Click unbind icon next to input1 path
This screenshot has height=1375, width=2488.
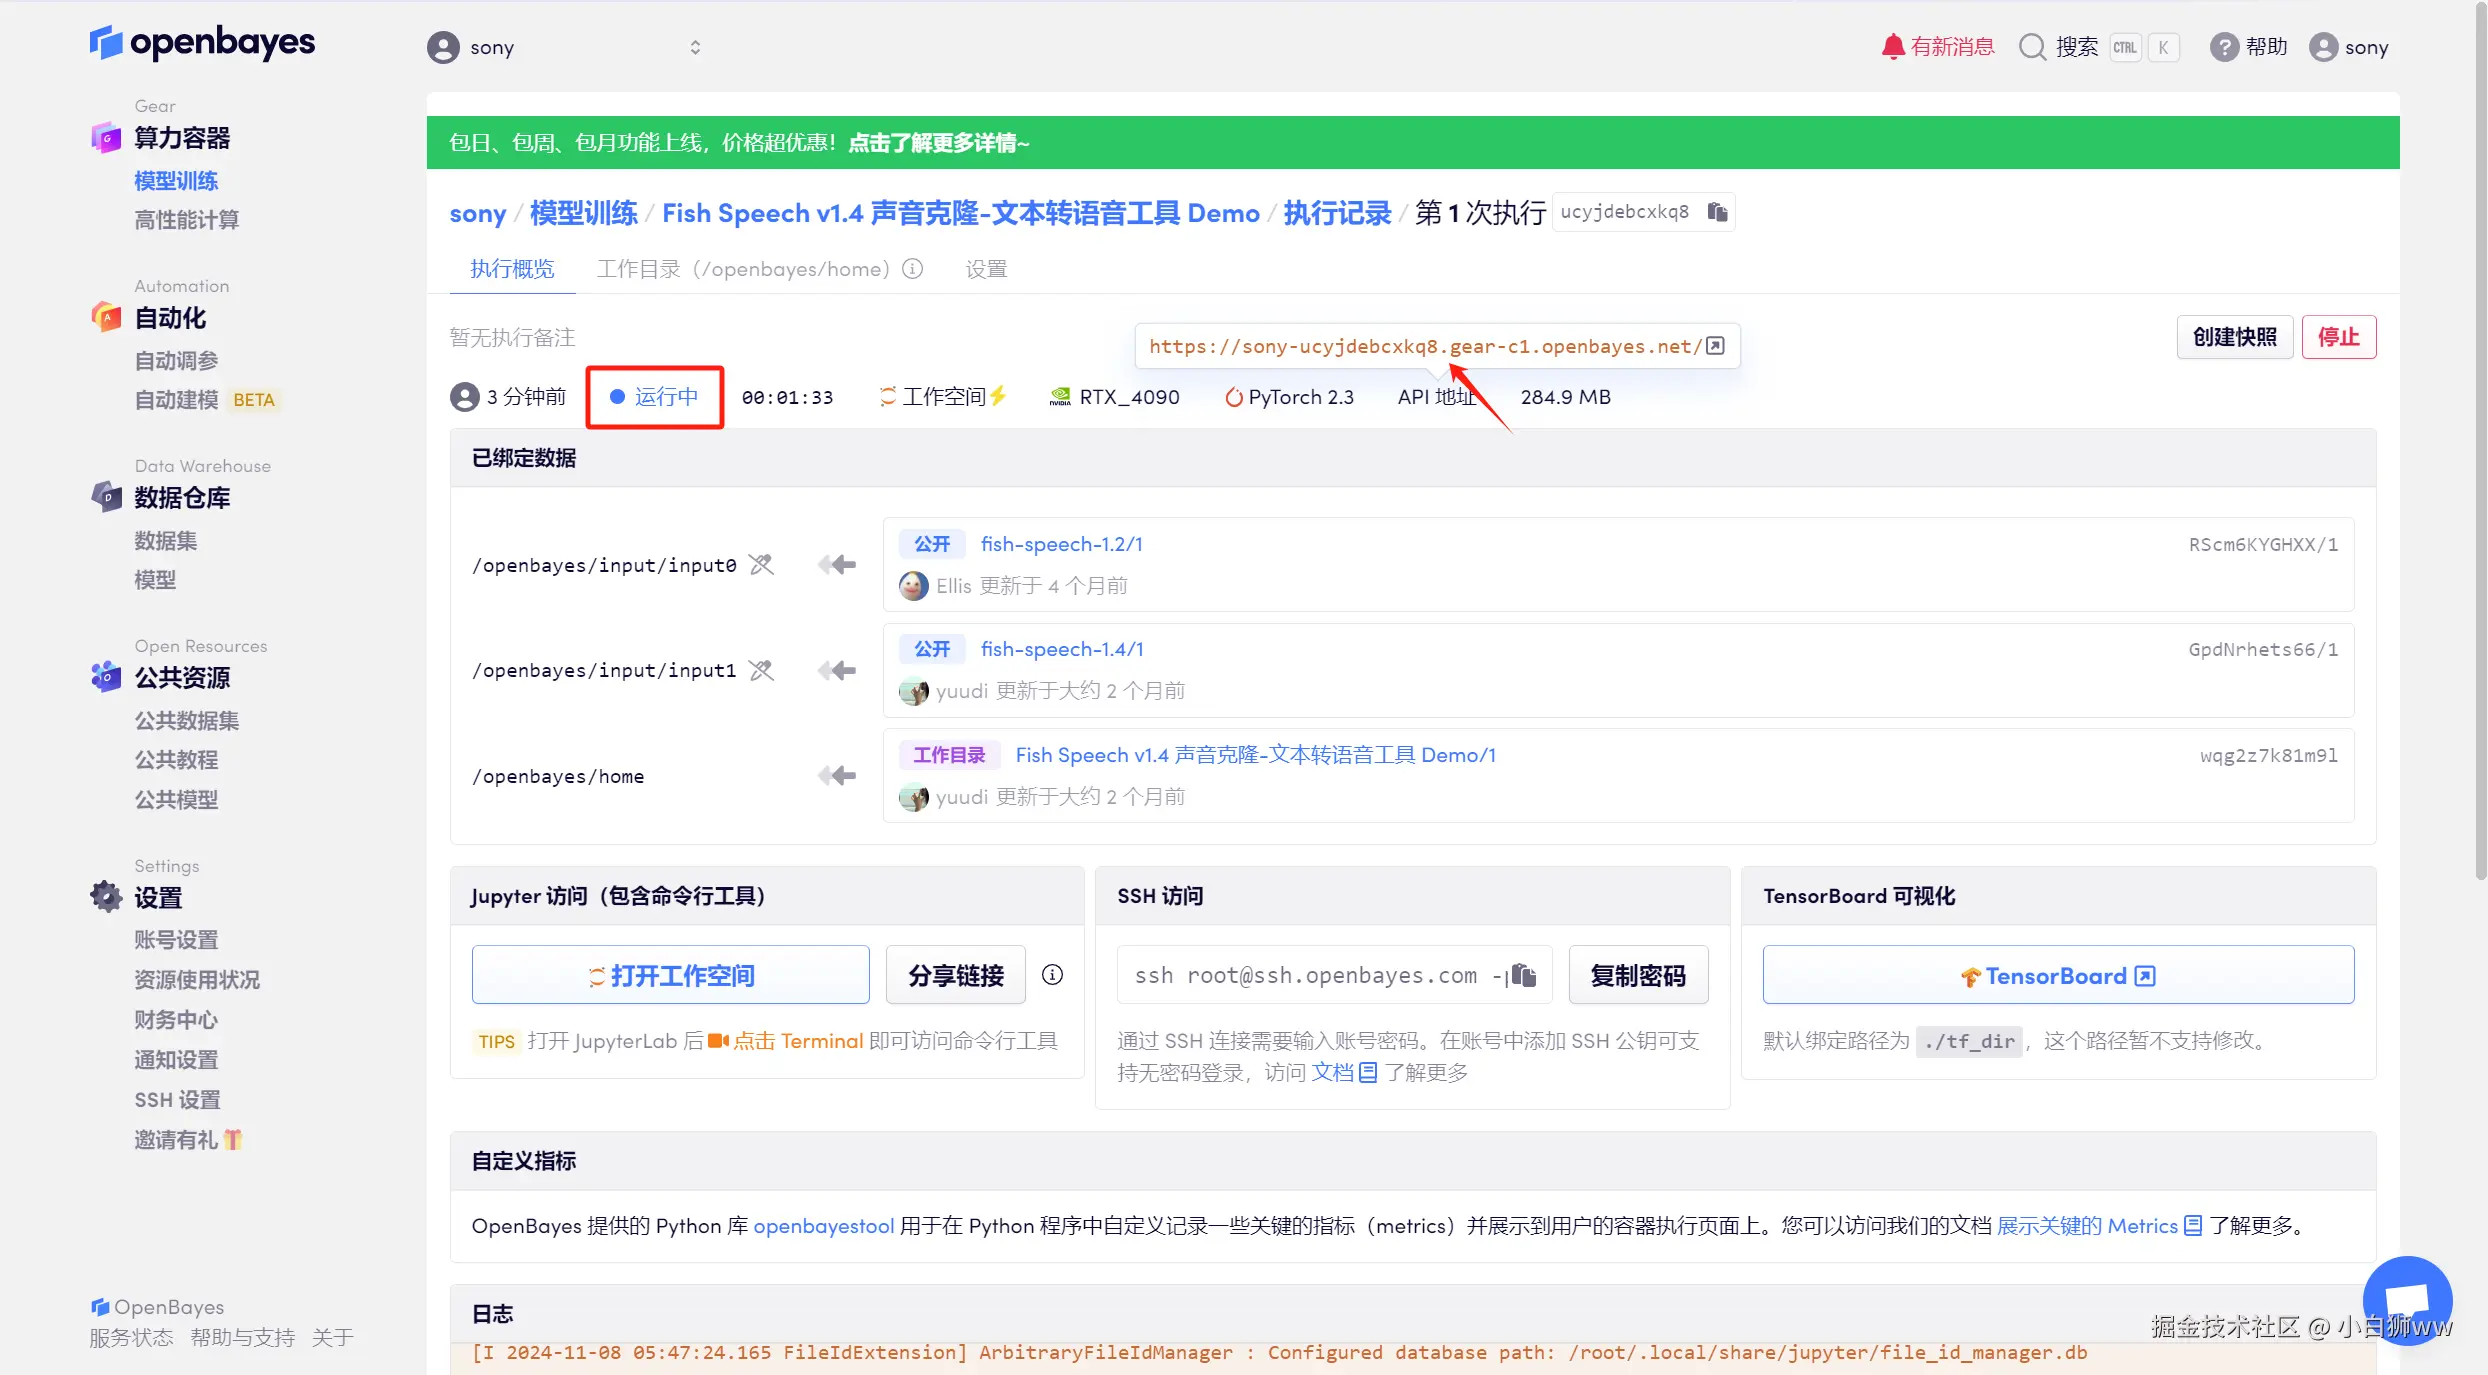click(762, 670)
